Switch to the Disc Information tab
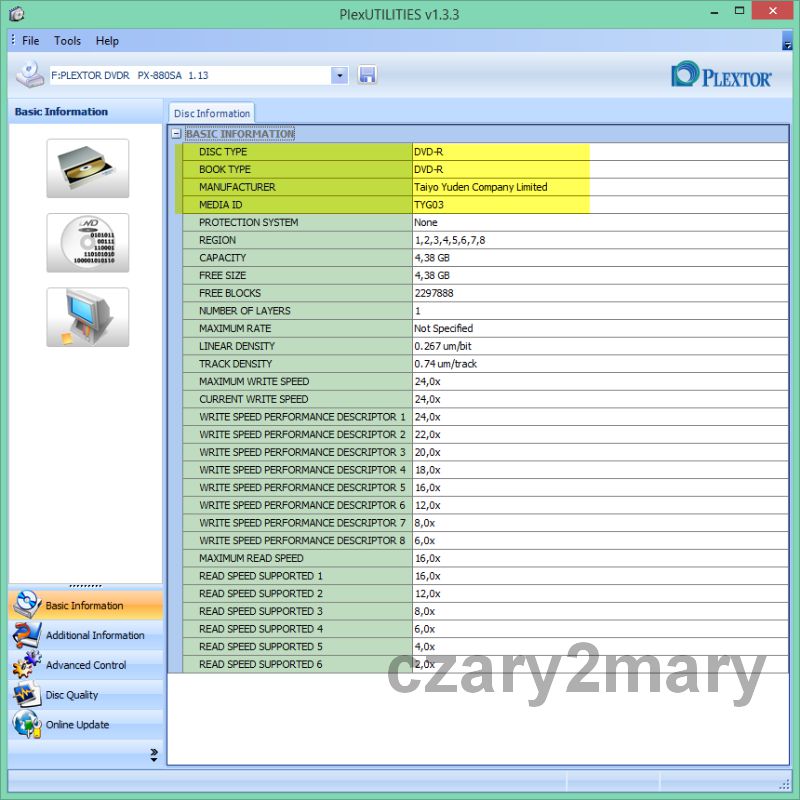The width and height of the screenshot is (800, 800). tap(211, 114)
